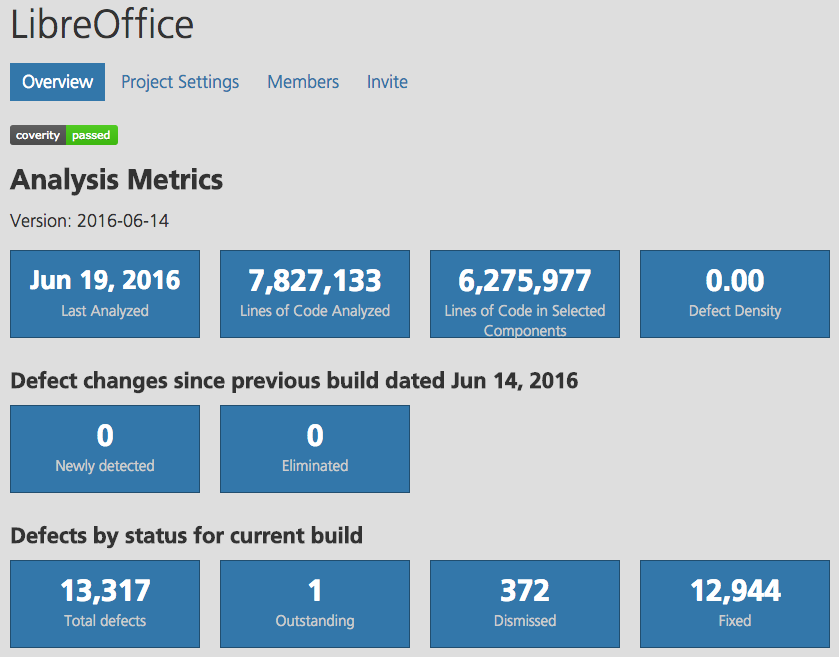View the 1 Outstanding defect tile
This screenshot has width=839, height=657.
point(315,604)
